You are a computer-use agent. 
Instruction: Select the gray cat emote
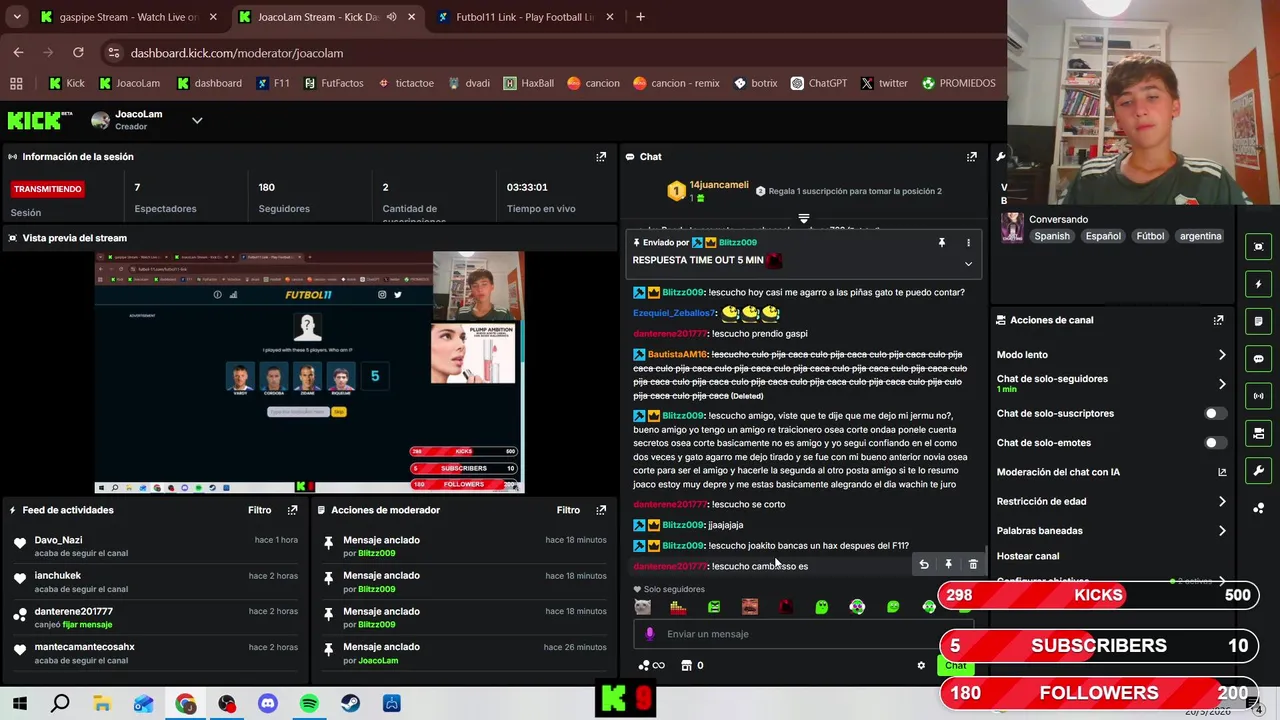[643, 607]
